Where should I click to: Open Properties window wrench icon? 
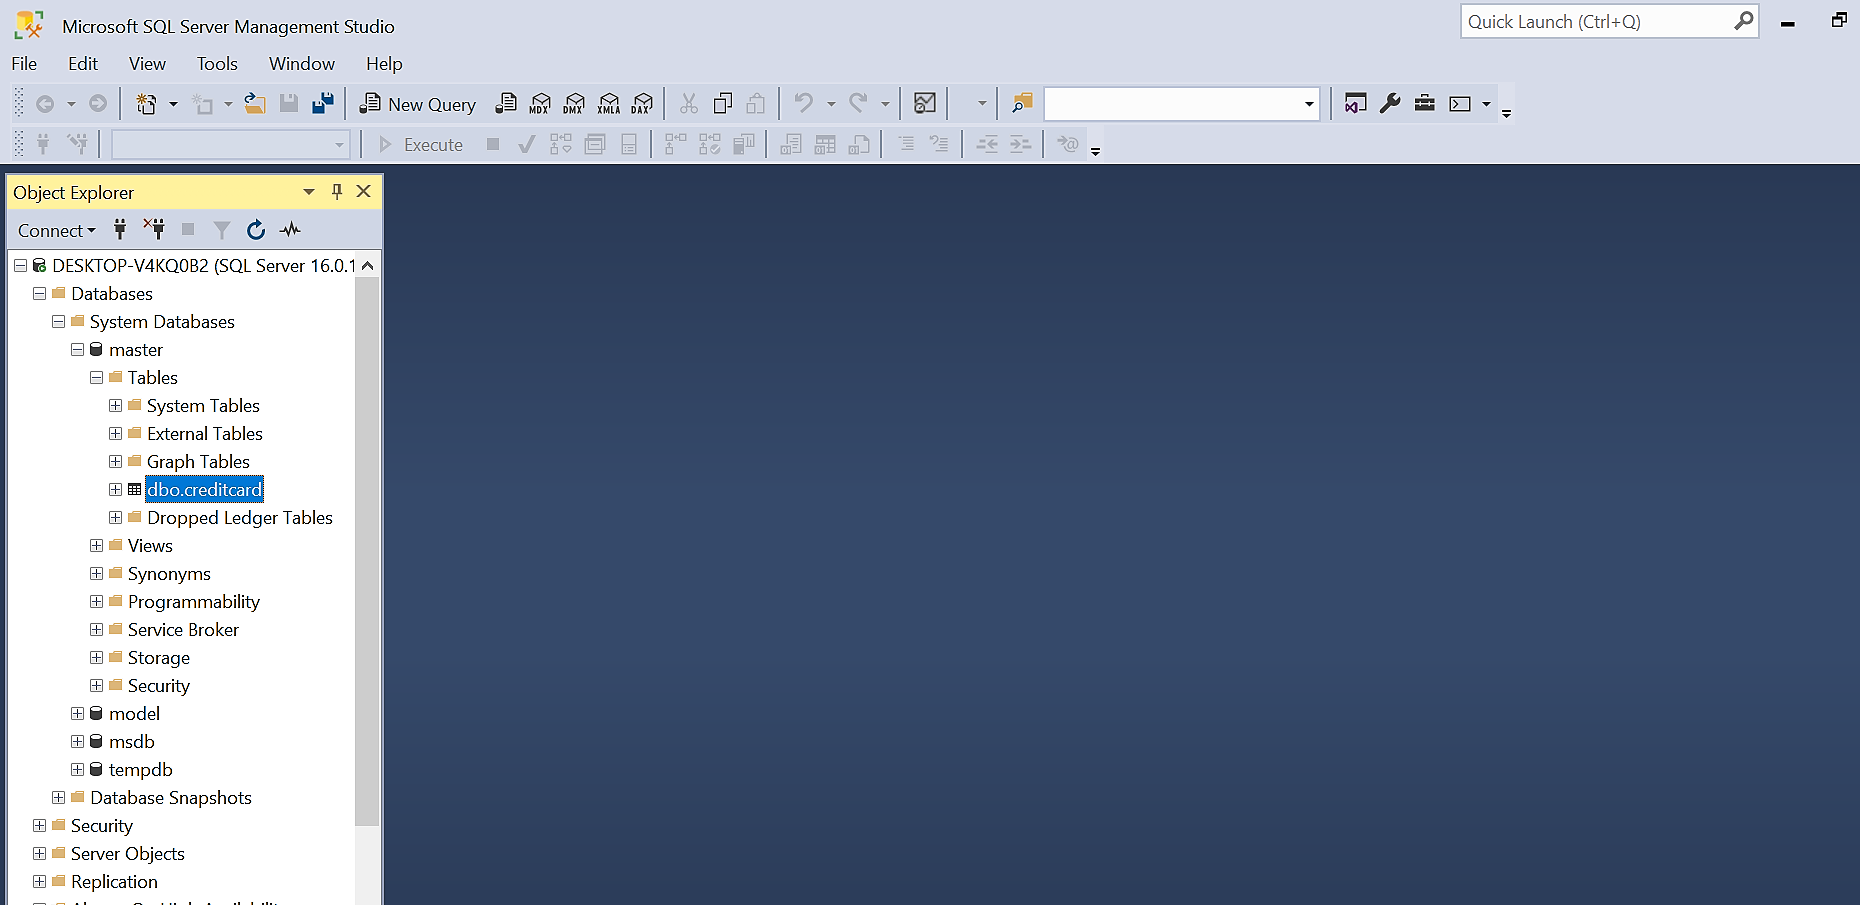tap(1390, 103)
